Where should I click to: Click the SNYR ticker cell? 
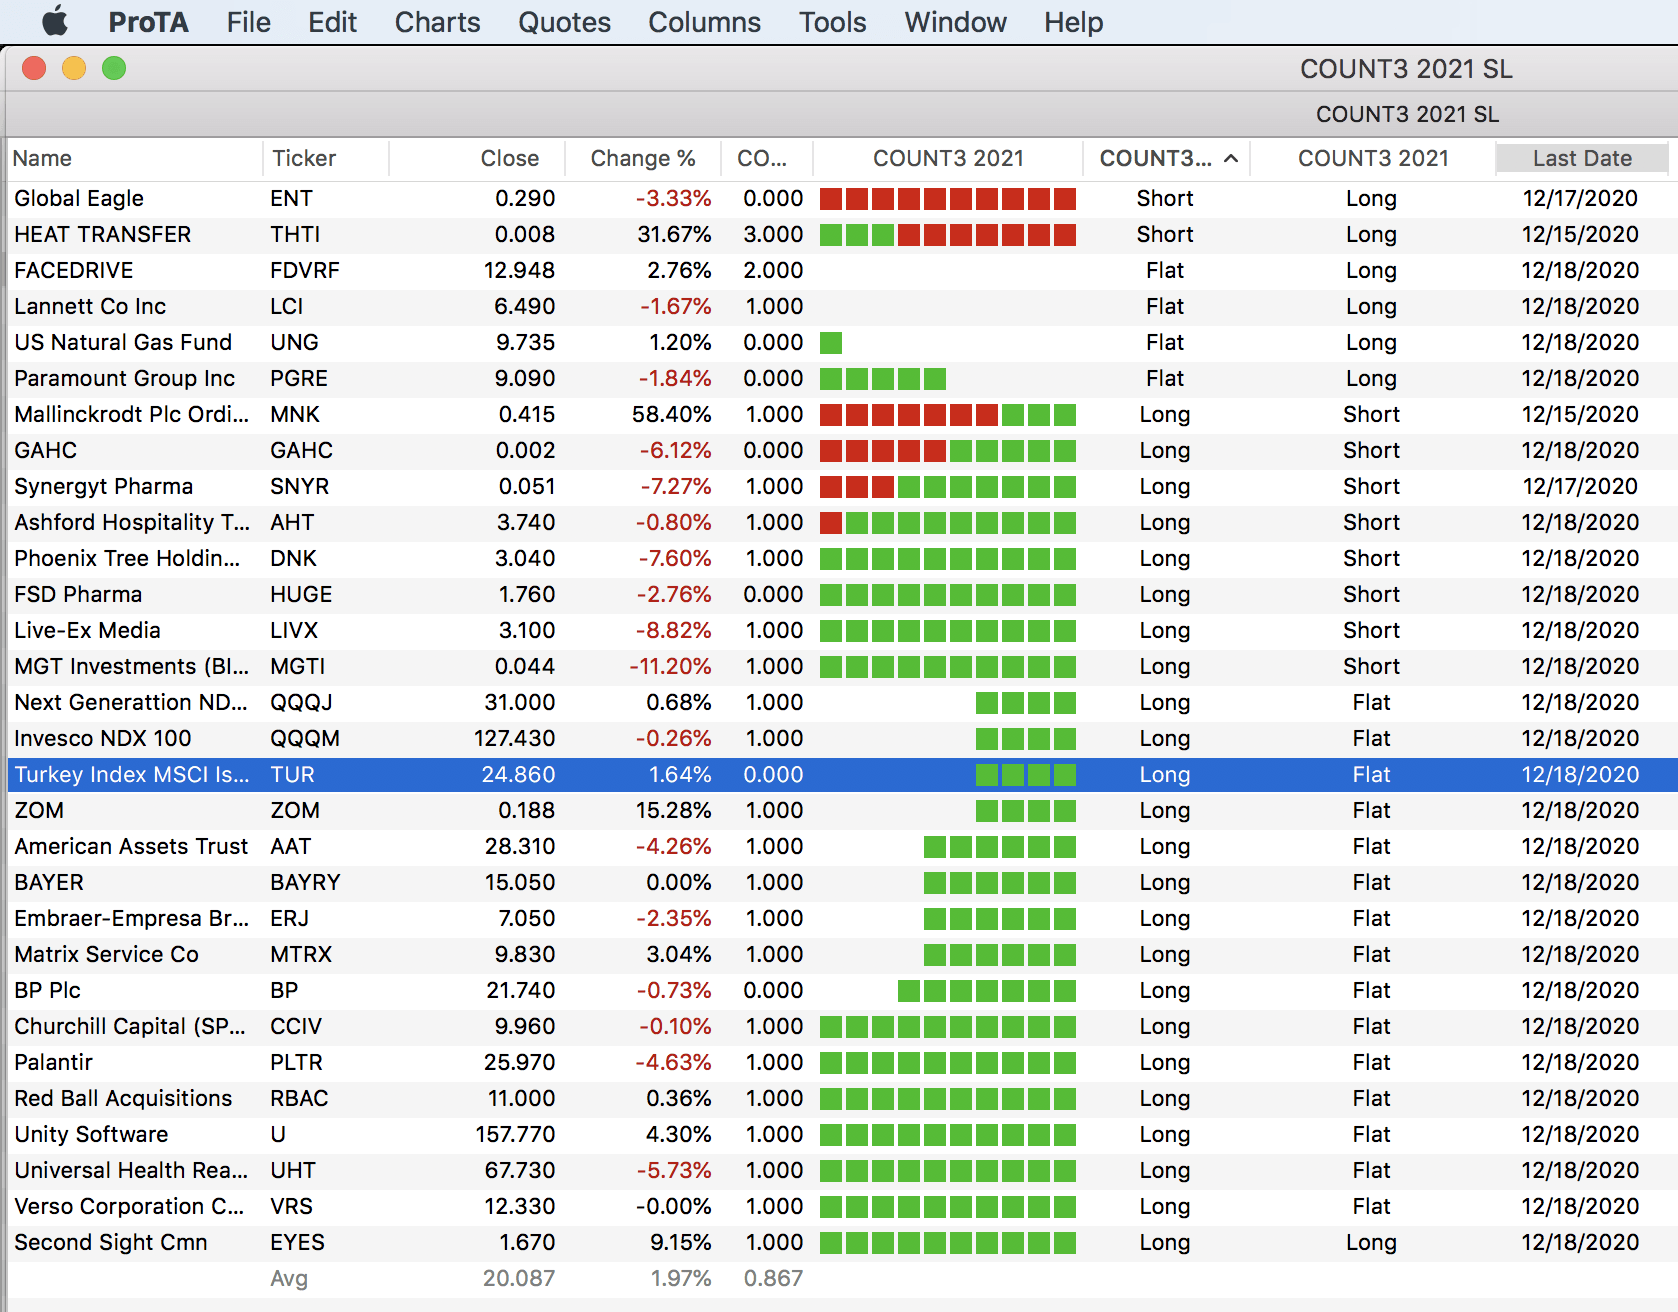[299, 486]
